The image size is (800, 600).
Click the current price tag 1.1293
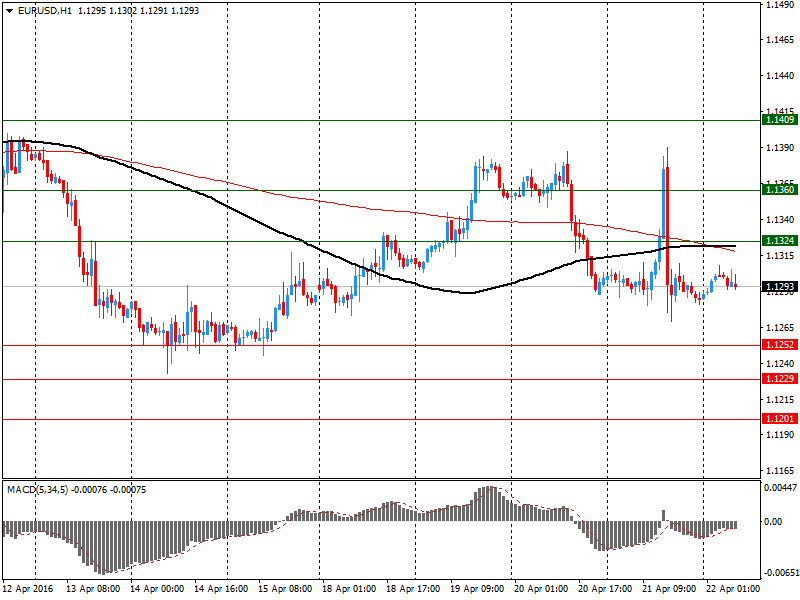pos(780,287)
